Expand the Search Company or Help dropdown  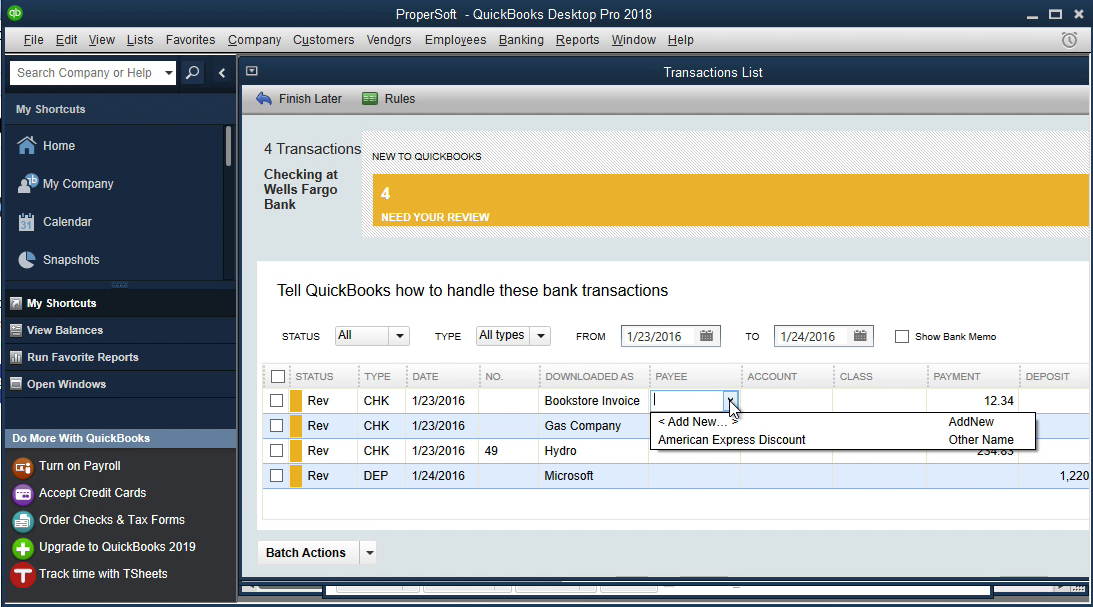168,72
